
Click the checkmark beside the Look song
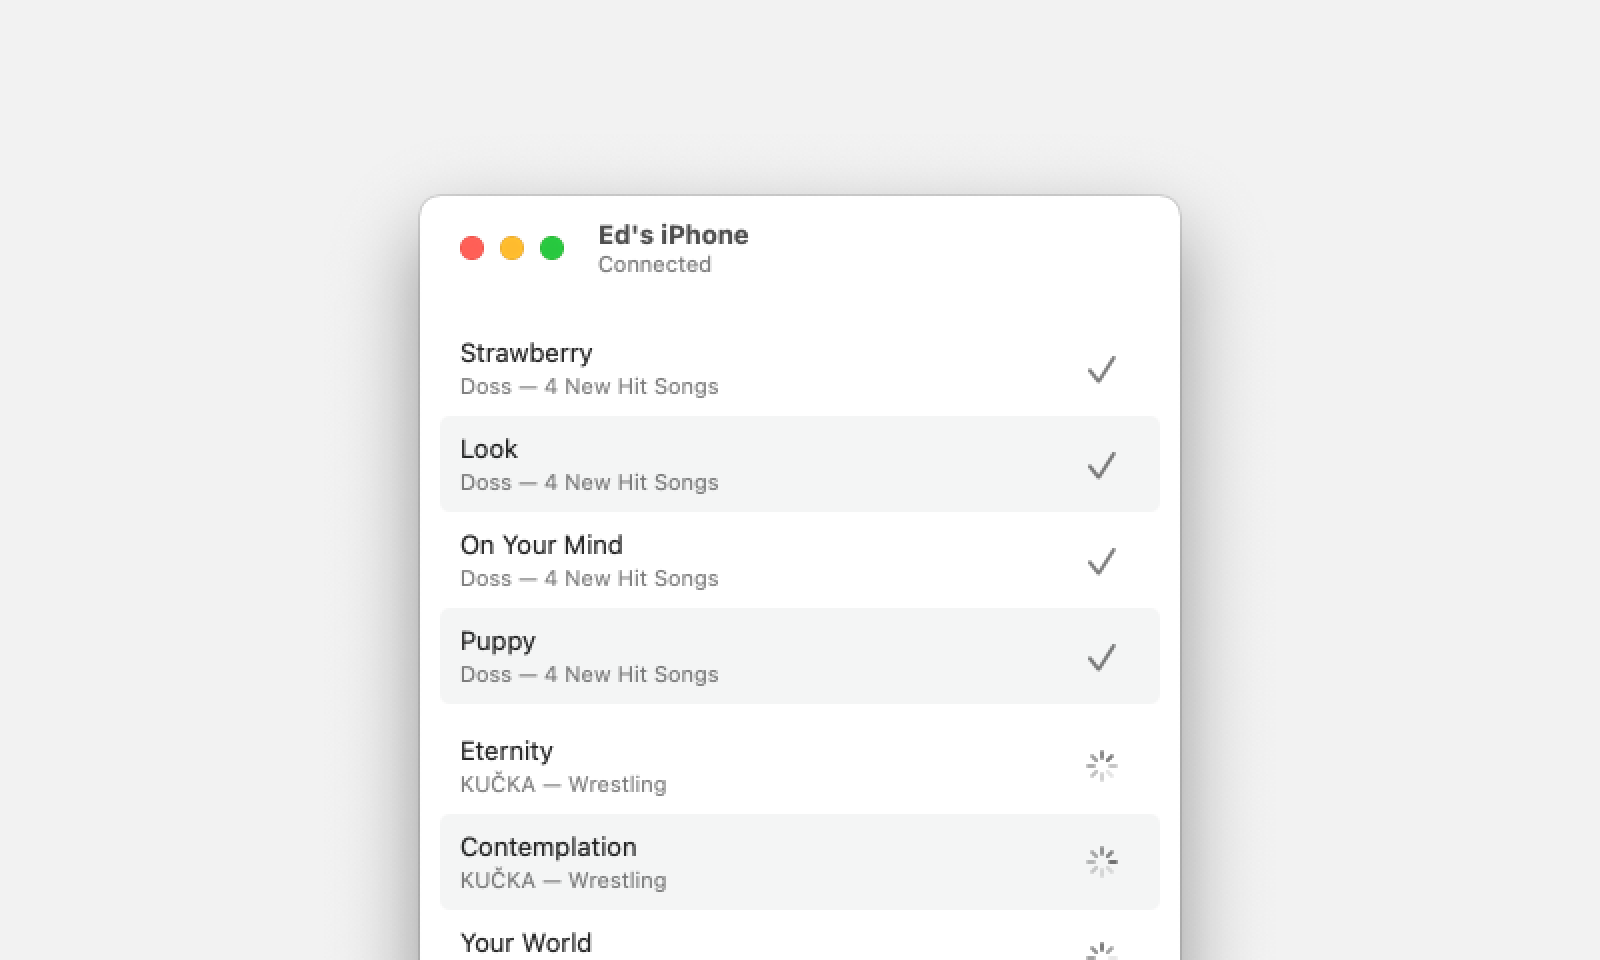pyautogui.click(x=1101, y=465)
